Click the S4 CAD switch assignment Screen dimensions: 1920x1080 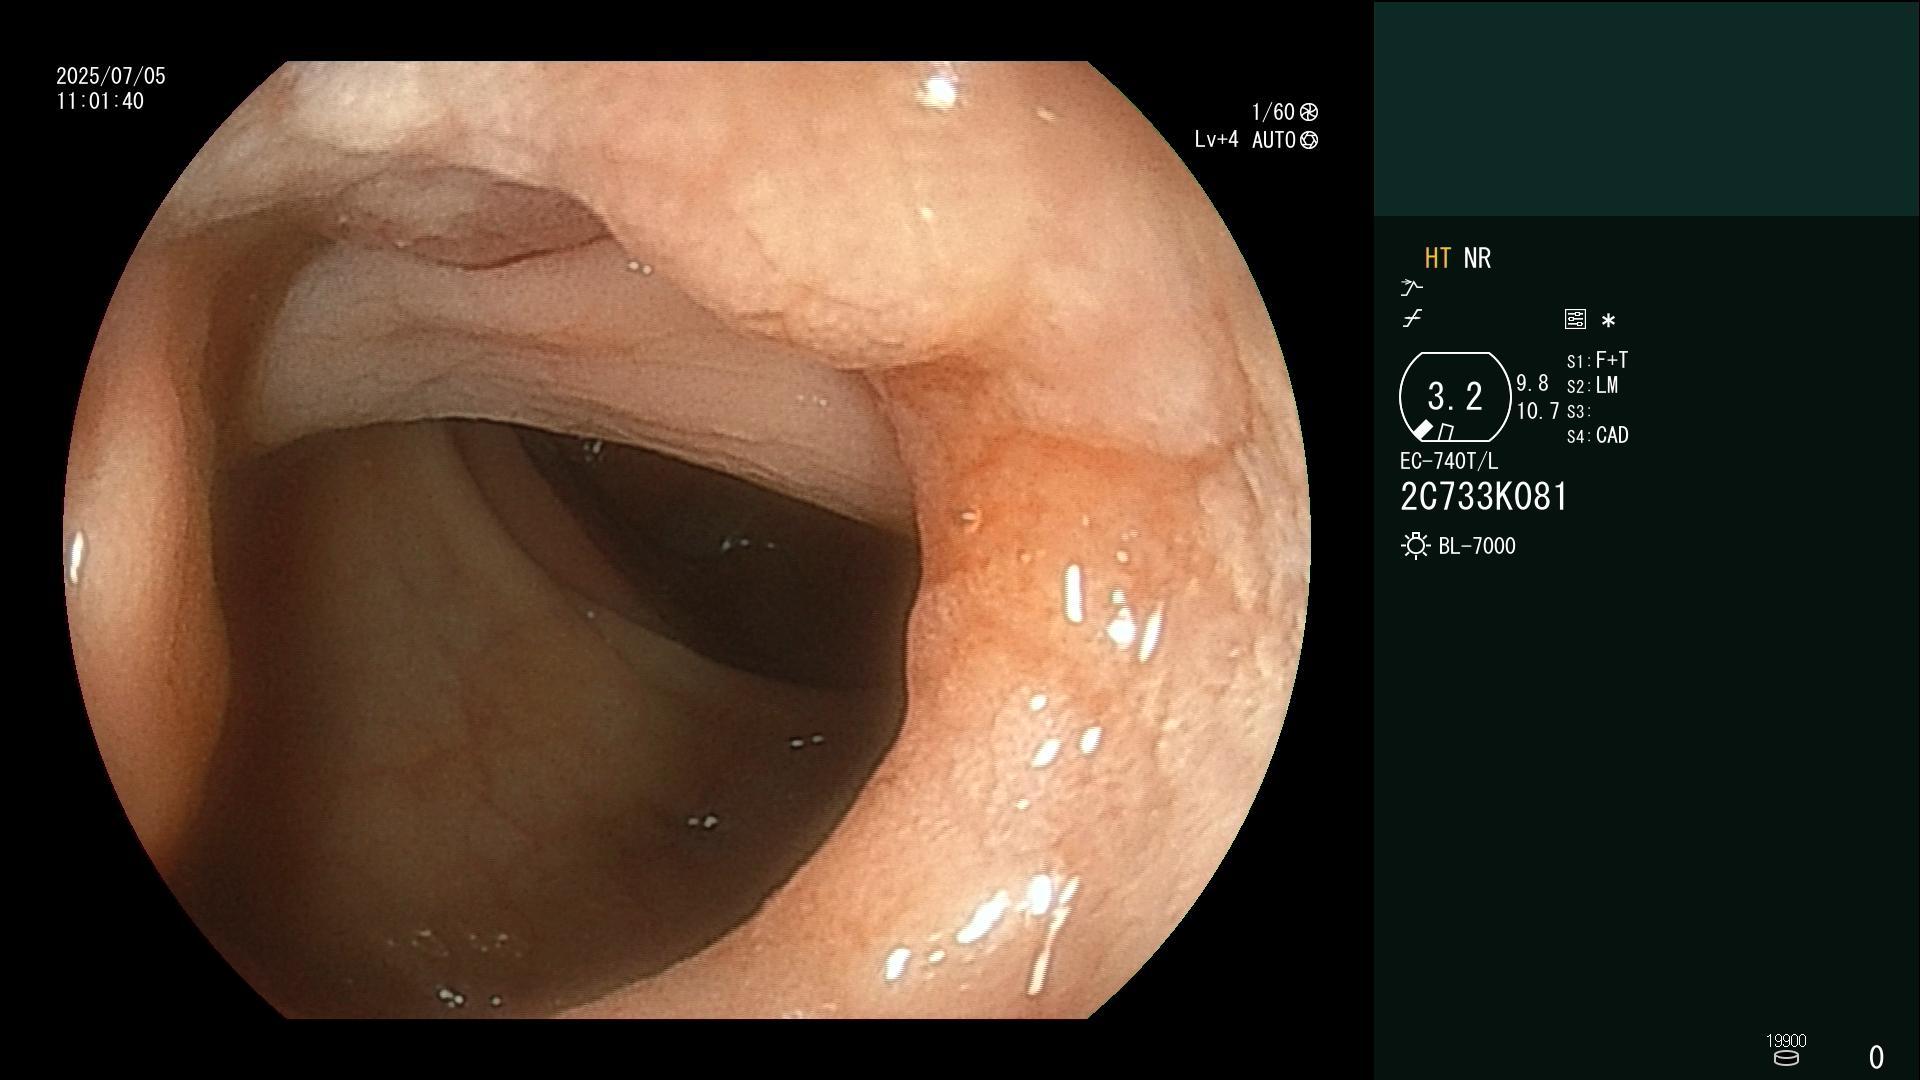(1598, 436)
